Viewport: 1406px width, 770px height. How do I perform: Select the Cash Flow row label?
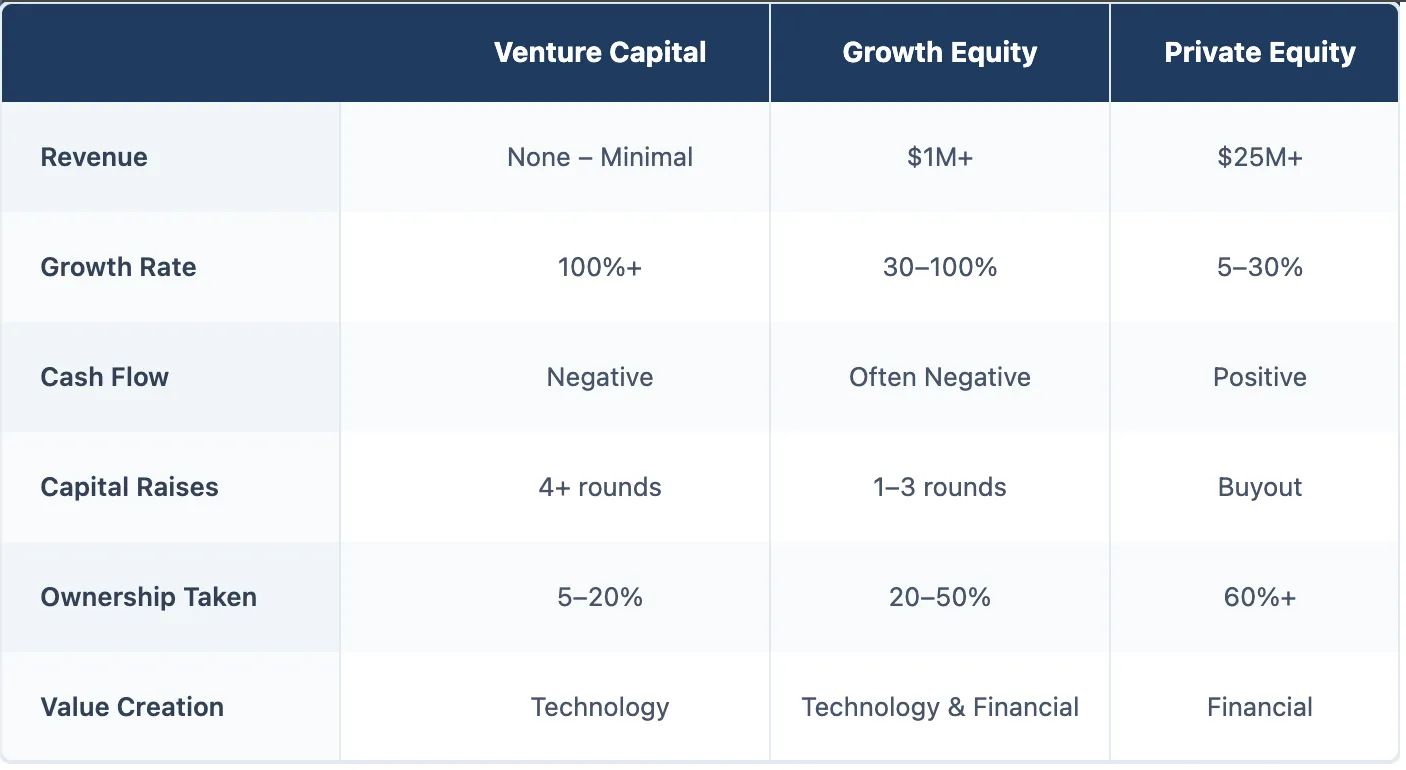tap(105, 377)
